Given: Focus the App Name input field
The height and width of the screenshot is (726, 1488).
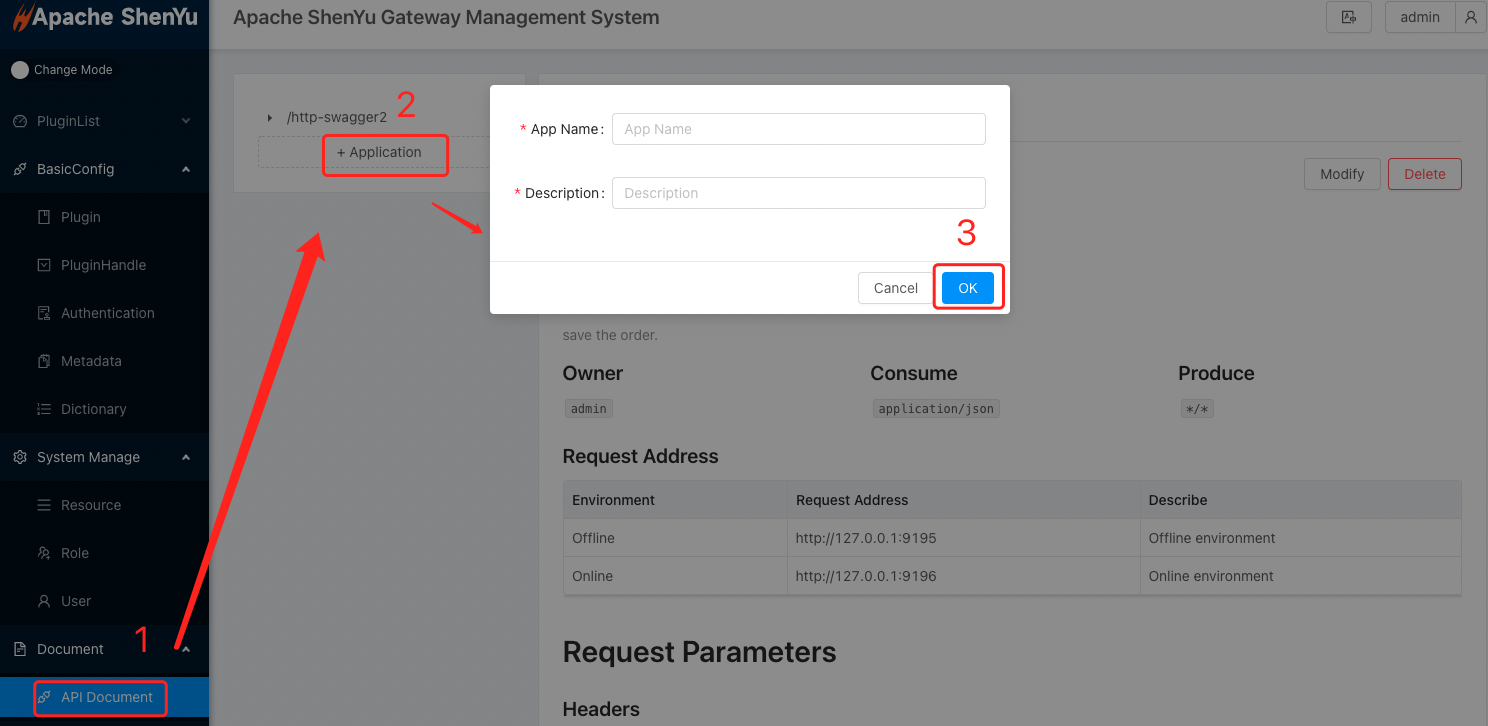Looking at the screenshot, I should pyautogui.click(x=798, y=129).
